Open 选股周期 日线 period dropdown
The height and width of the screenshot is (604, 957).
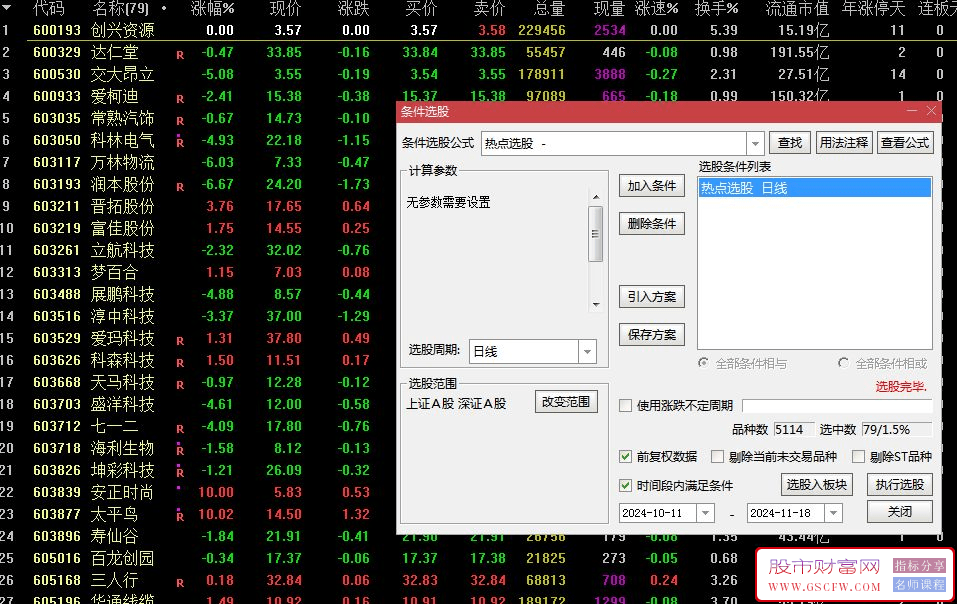[587, 351]
